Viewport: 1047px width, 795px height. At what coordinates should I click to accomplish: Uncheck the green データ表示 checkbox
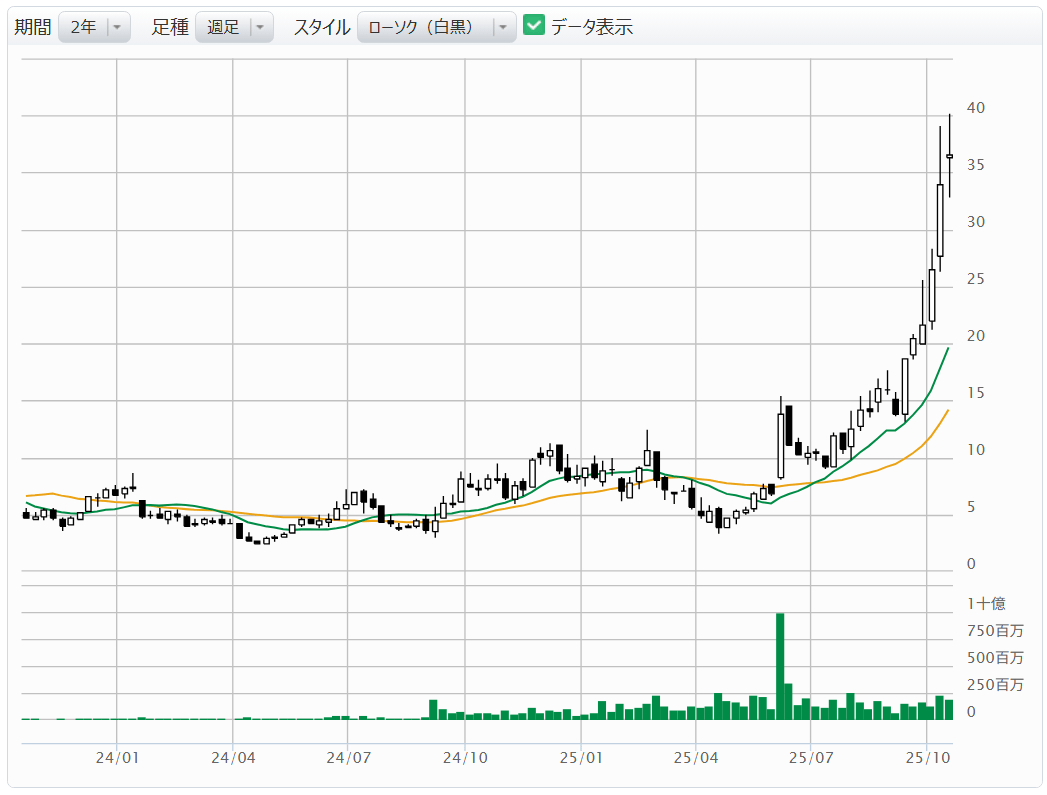[x=534, y=27]
